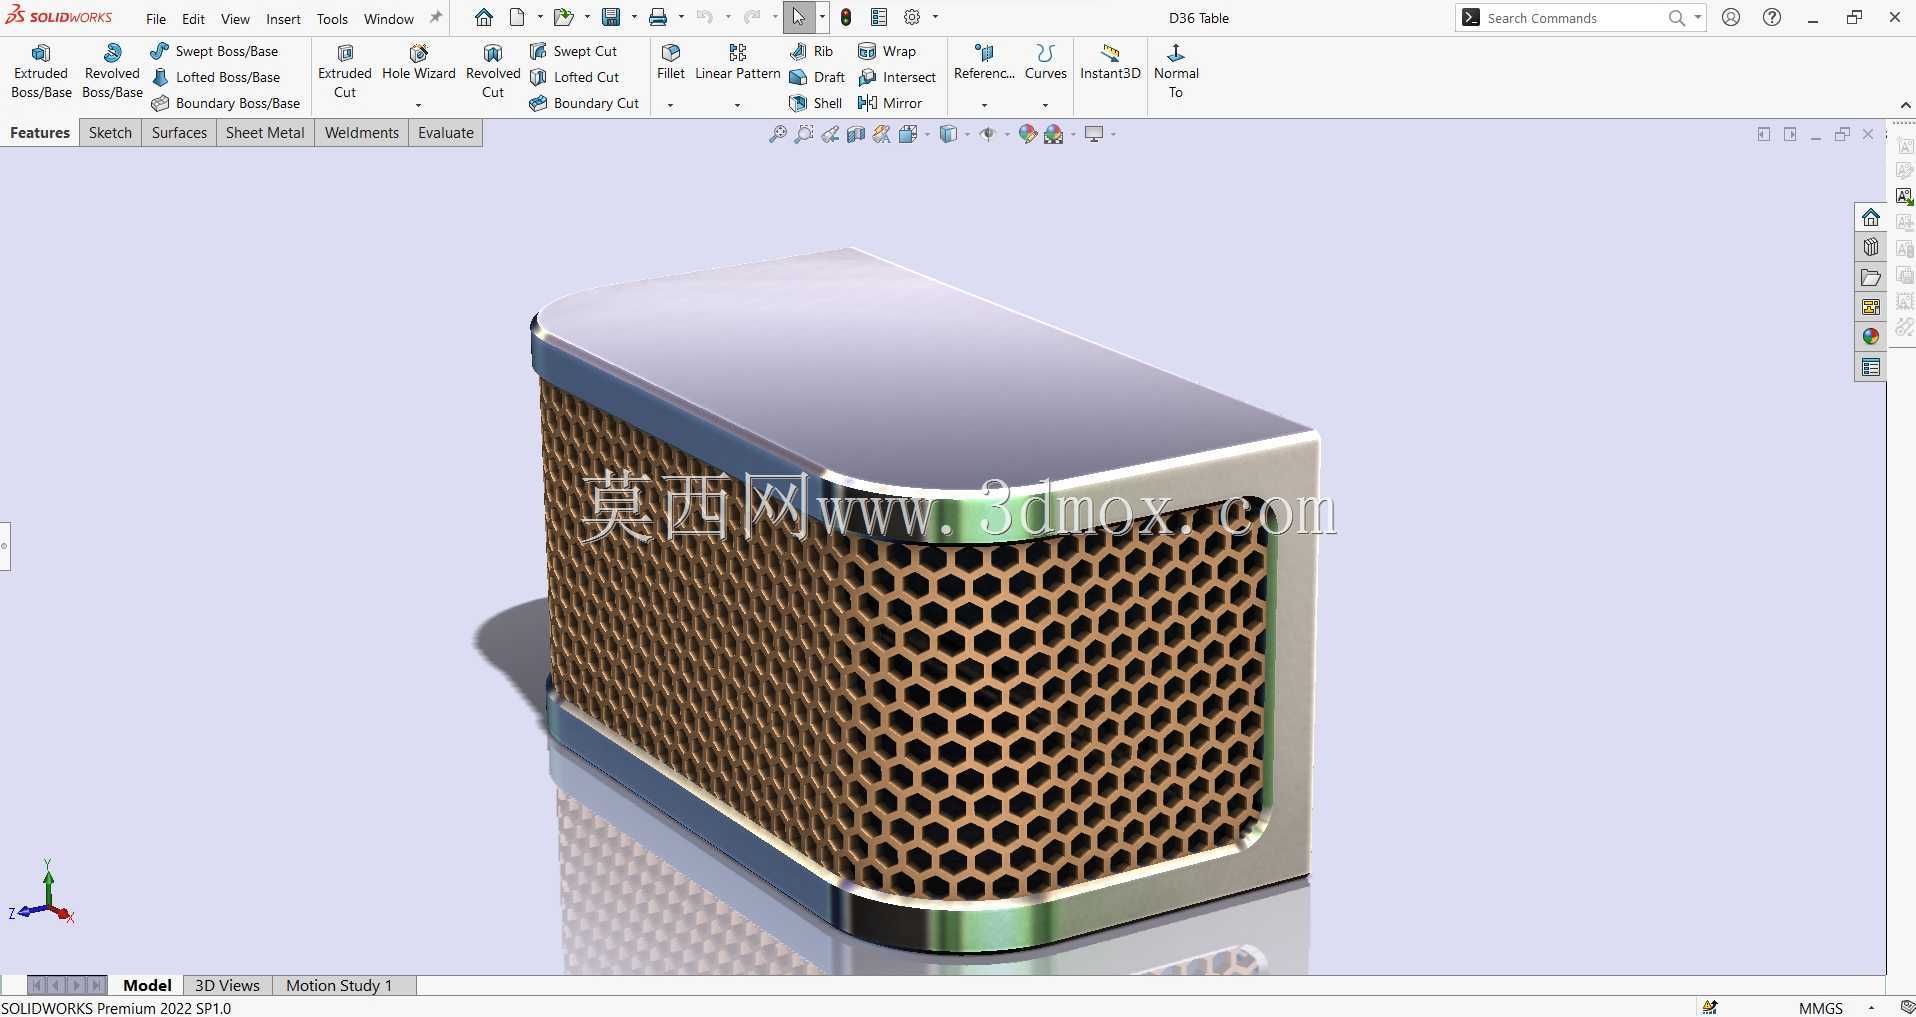Screen dimensions: 1916x1017
Task: Toggle Instant3D mode
Action: pyautogui.click(x=1110, y=63)
